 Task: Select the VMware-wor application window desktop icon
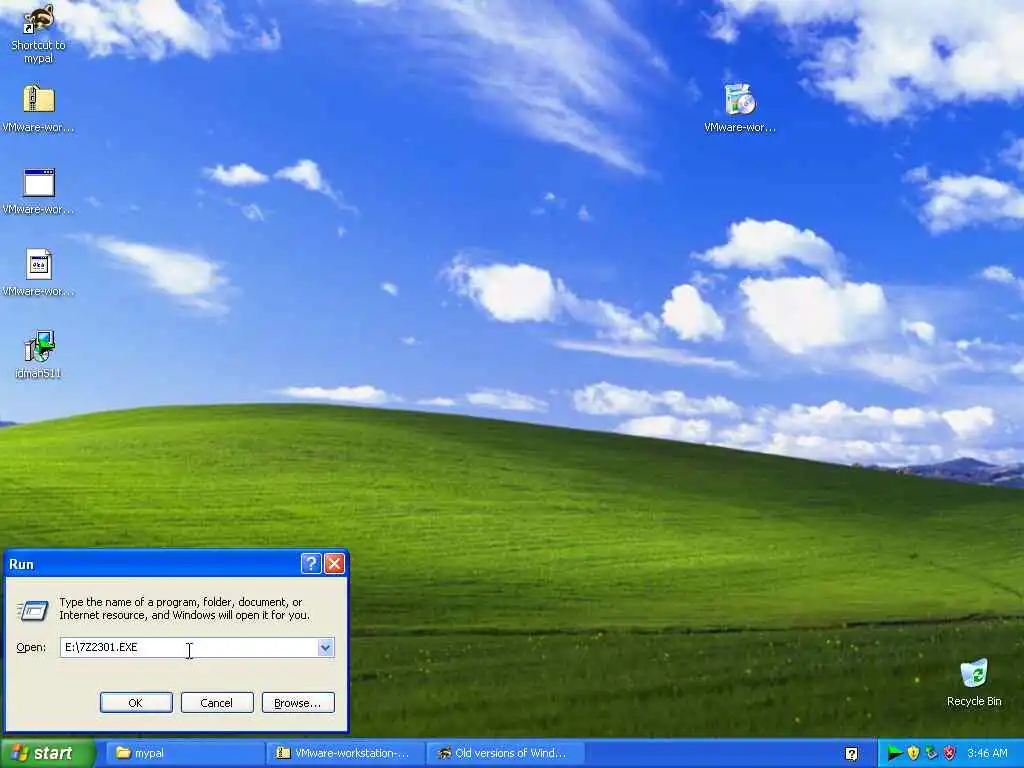pos(39,191)
